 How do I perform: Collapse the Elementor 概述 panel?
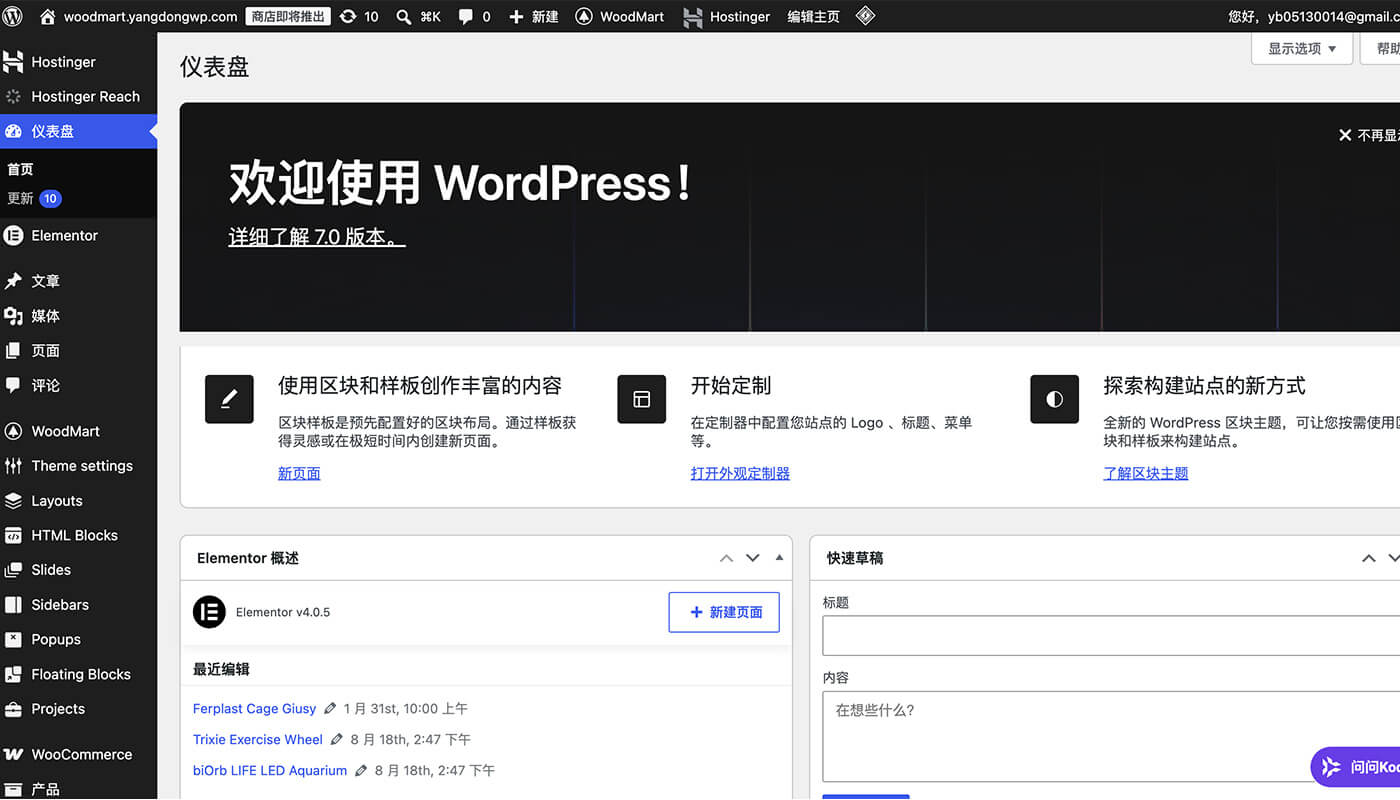click(779, 558)
